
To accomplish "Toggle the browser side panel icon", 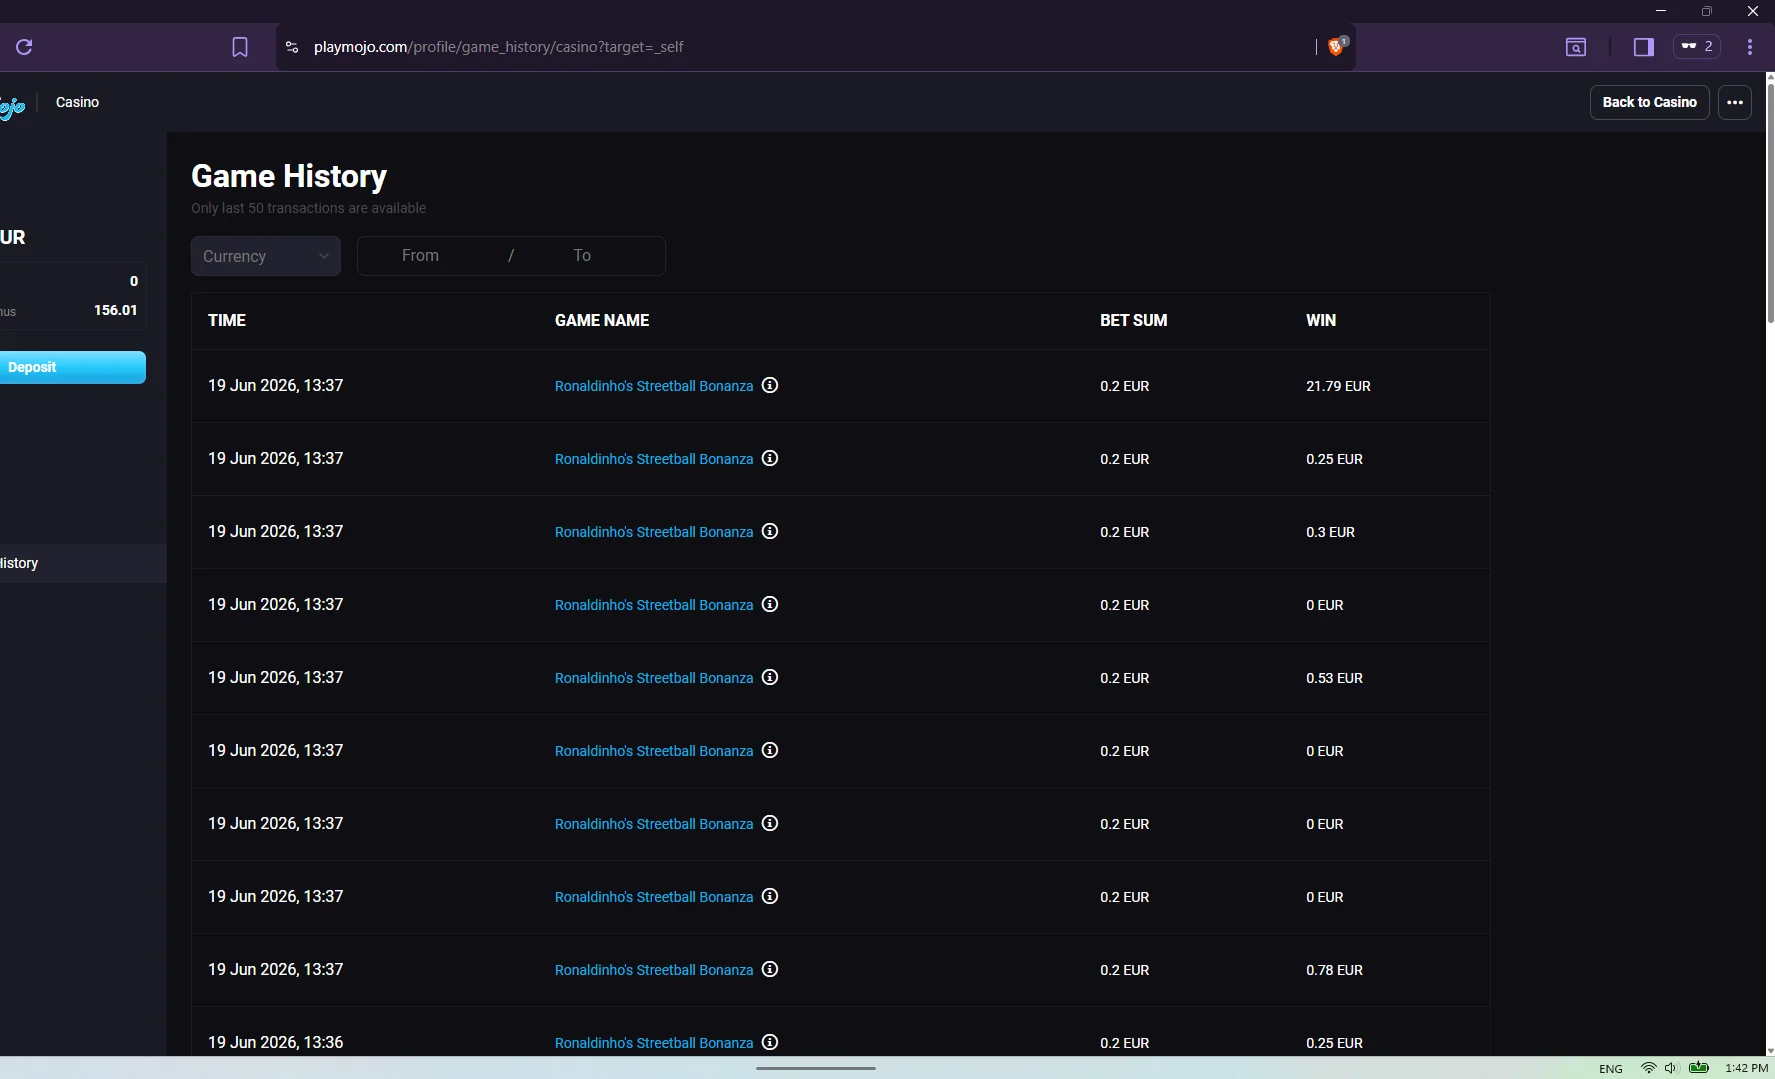I will click(1644, 47).
